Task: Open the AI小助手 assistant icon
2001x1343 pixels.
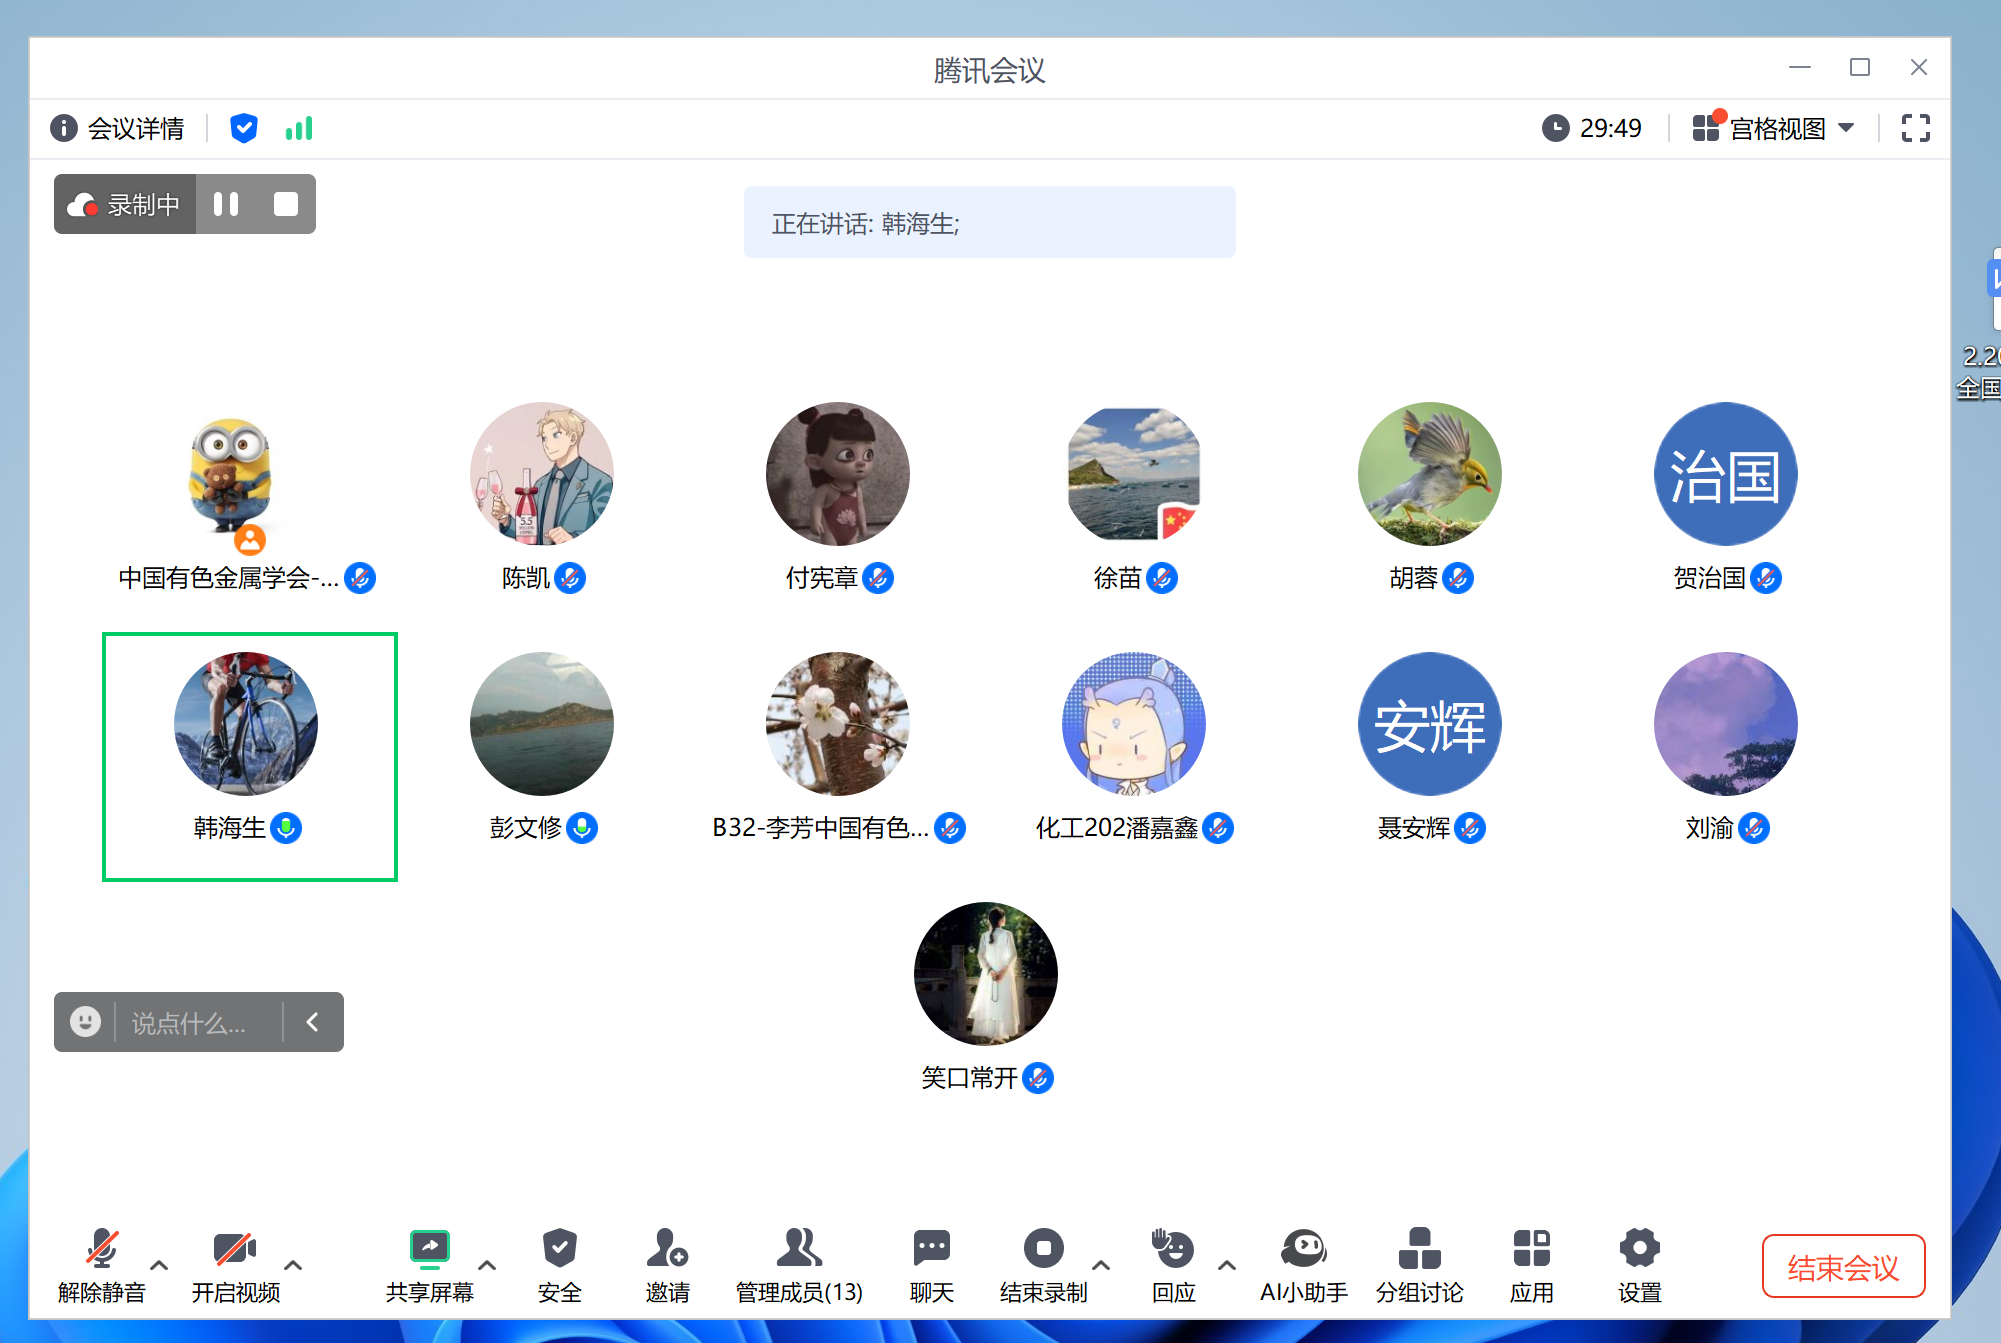Action: [1303, 1249]
